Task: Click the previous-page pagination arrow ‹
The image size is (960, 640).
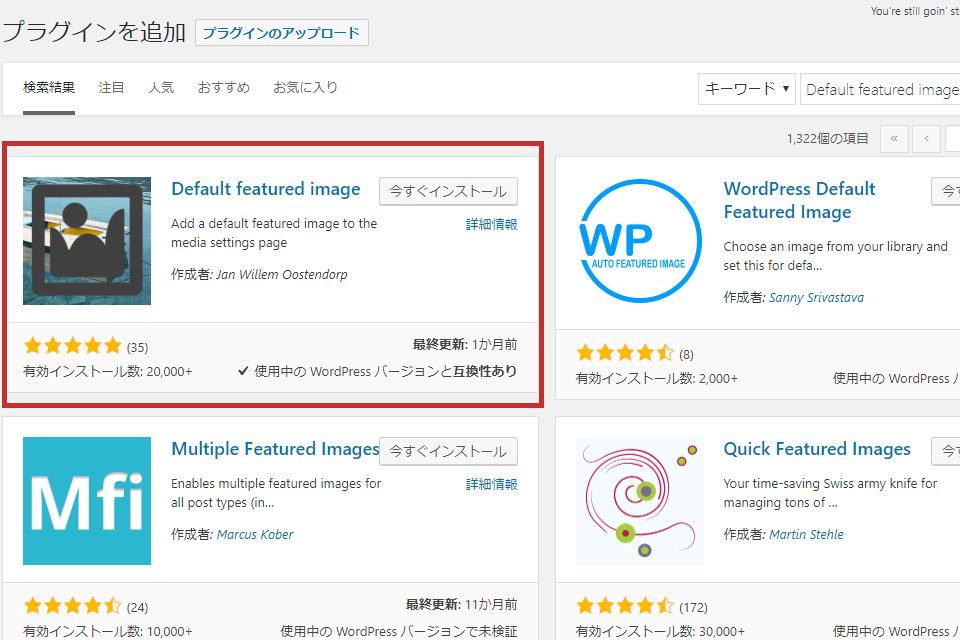Action: [x=927, y=139]
